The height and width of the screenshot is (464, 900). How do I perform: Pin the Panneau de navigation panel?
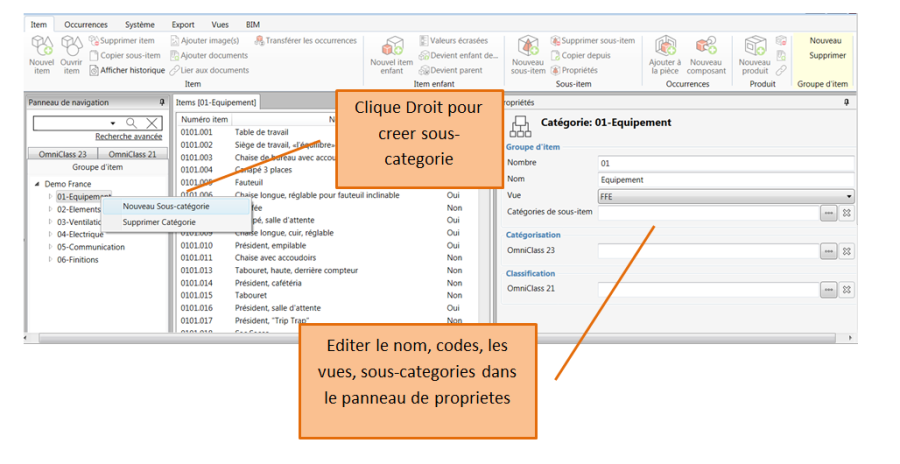point(162,102)
